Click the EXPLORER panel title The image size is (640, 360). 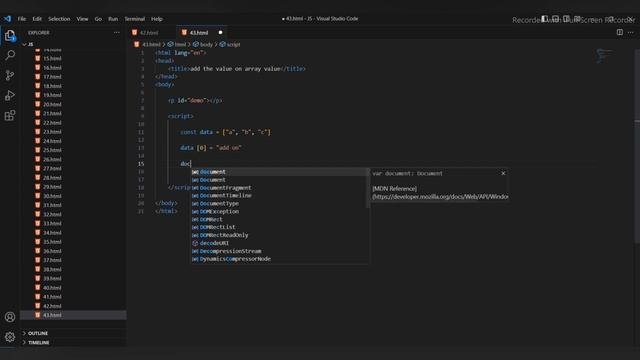point(39,33)
